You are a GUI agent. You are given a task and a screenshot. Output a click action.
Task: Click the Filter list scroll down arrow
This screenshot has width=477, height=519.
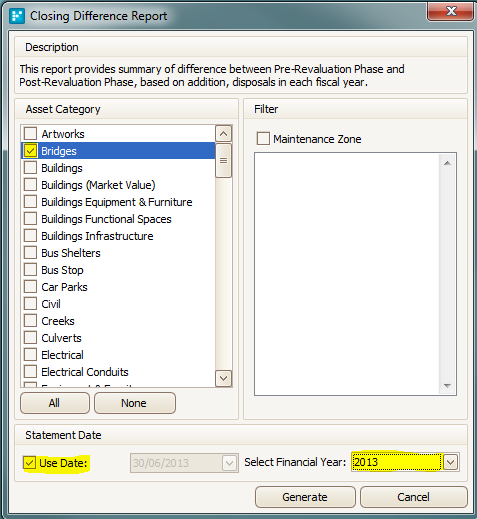(x=447, y=386)
